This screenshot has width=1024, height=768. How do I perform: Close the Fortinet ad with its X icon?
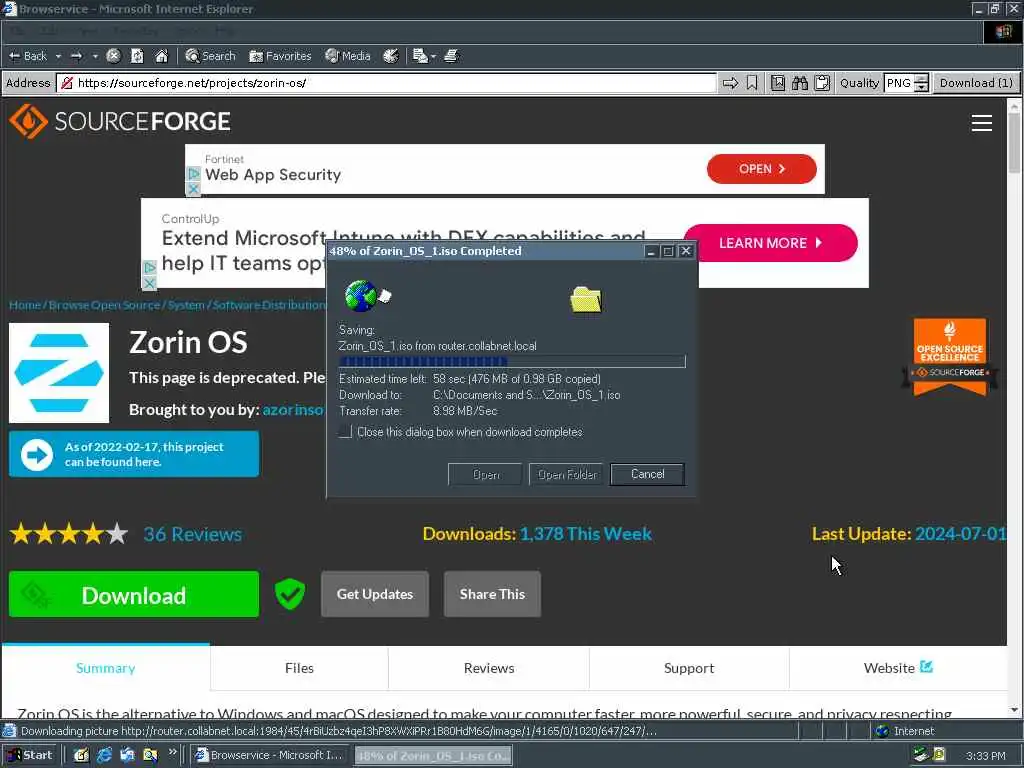pyautogui.click(x=193, y=188)
